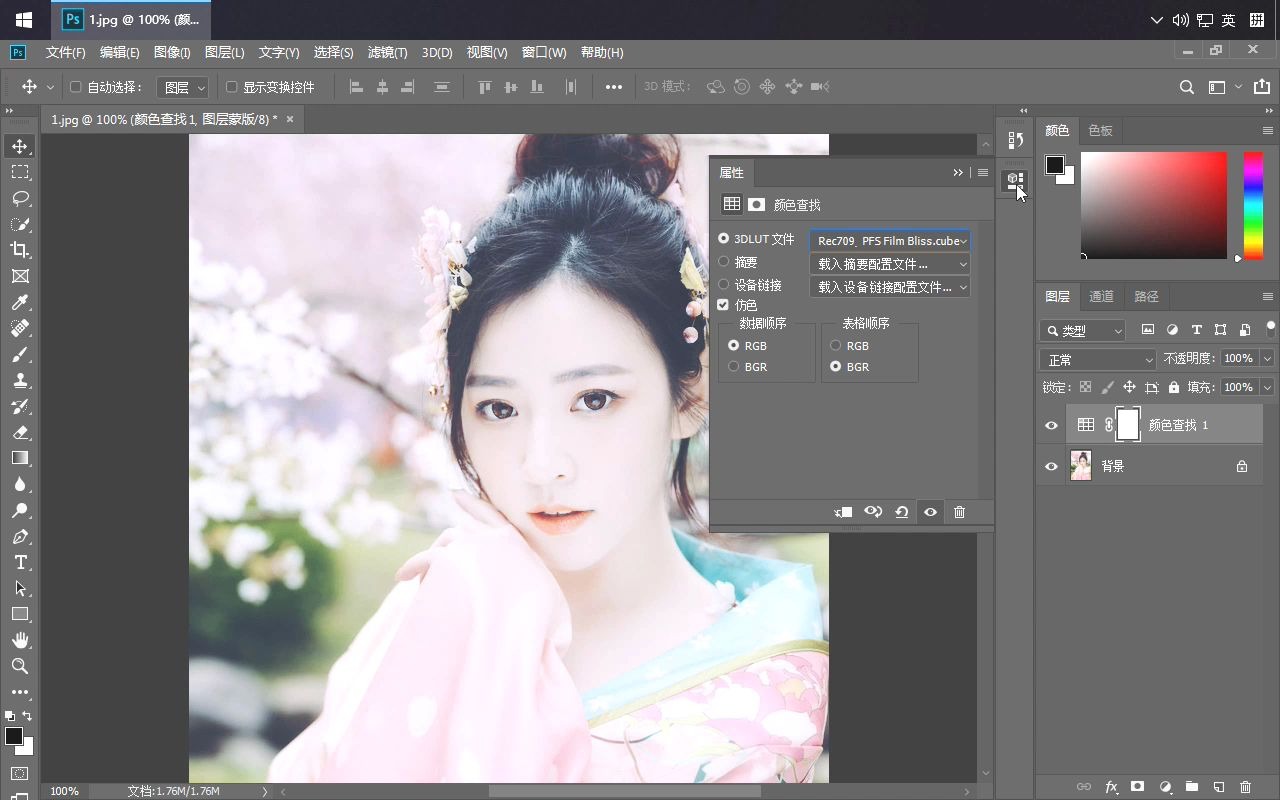
Task: Open the Properties panel flyout menu
Action: click(x=983, y=172)
